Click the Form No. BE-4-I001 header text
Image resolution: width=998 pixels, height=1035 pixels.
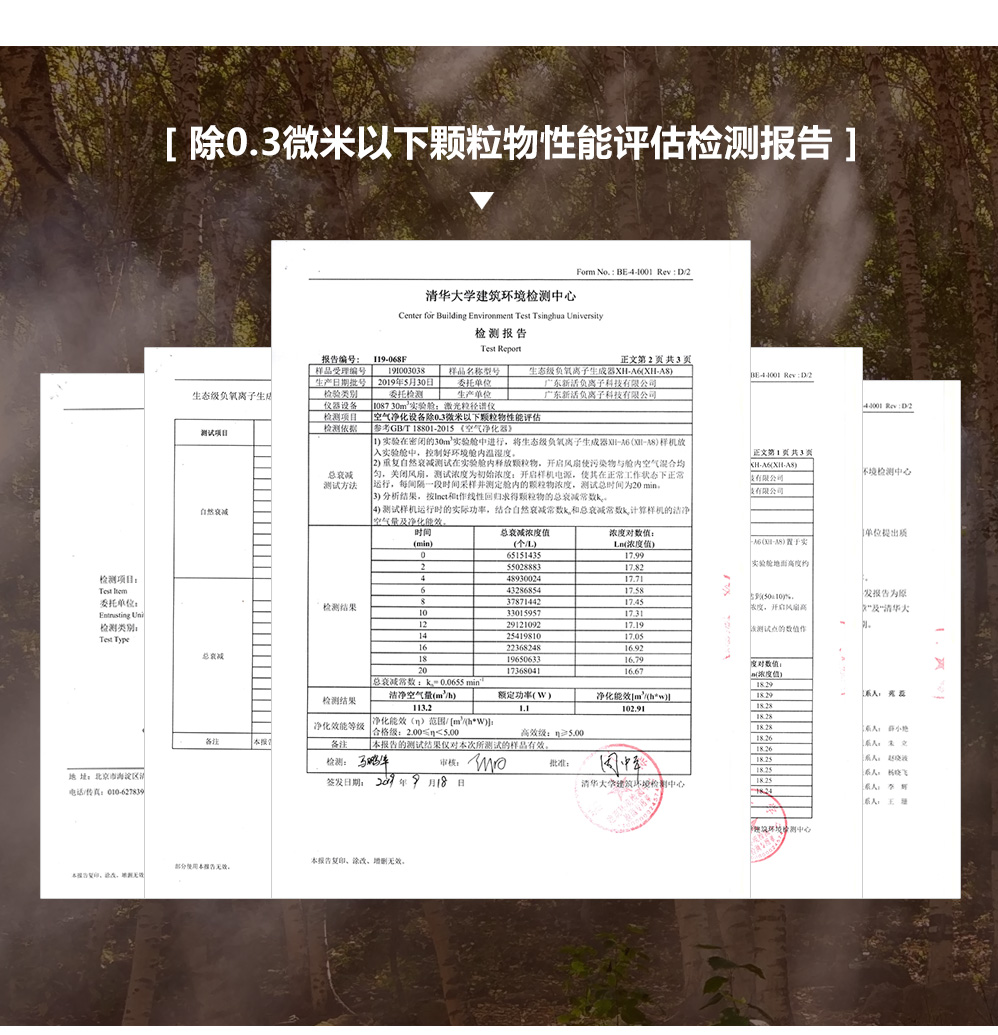point(633,272)
